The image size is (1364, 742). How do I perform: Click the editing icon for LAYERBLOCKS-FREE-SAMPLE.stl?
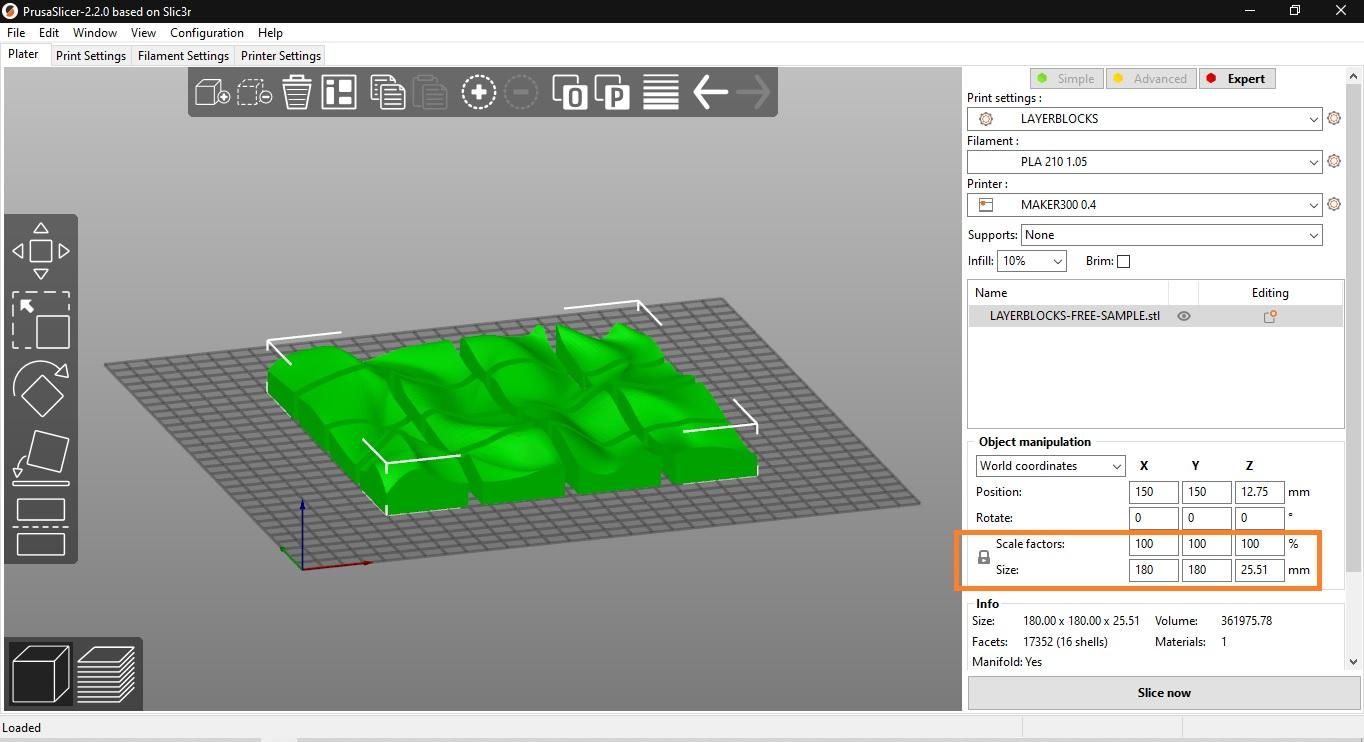click(x=1270, y=316)
